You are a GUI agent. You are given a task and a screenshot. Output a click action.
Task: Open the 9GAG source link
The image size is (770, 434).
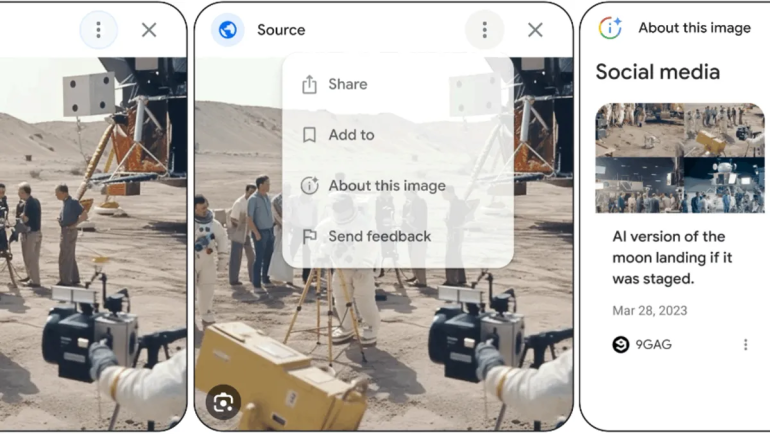[x=654, y=345]
